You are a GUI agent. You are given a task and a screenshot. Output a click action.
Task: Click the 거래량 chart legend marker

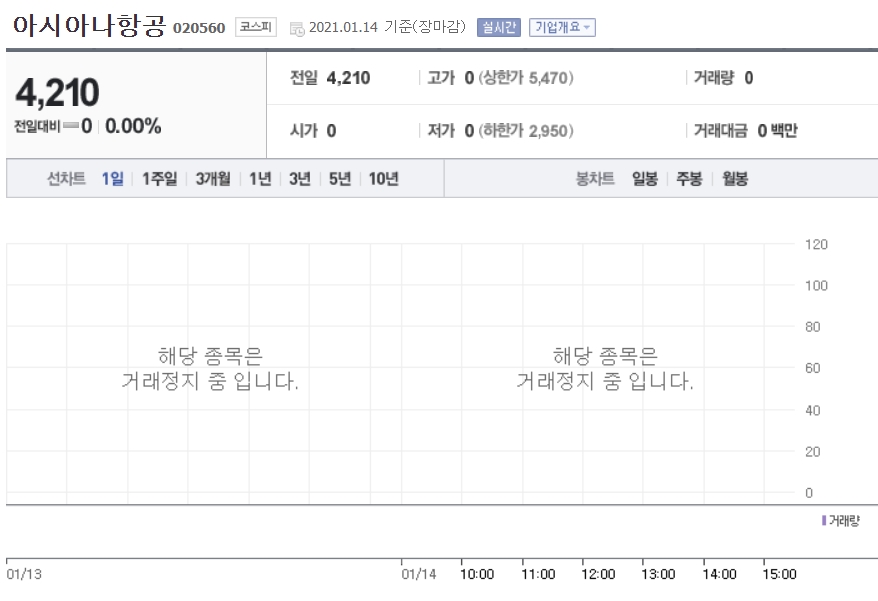(x=824, y=520)
